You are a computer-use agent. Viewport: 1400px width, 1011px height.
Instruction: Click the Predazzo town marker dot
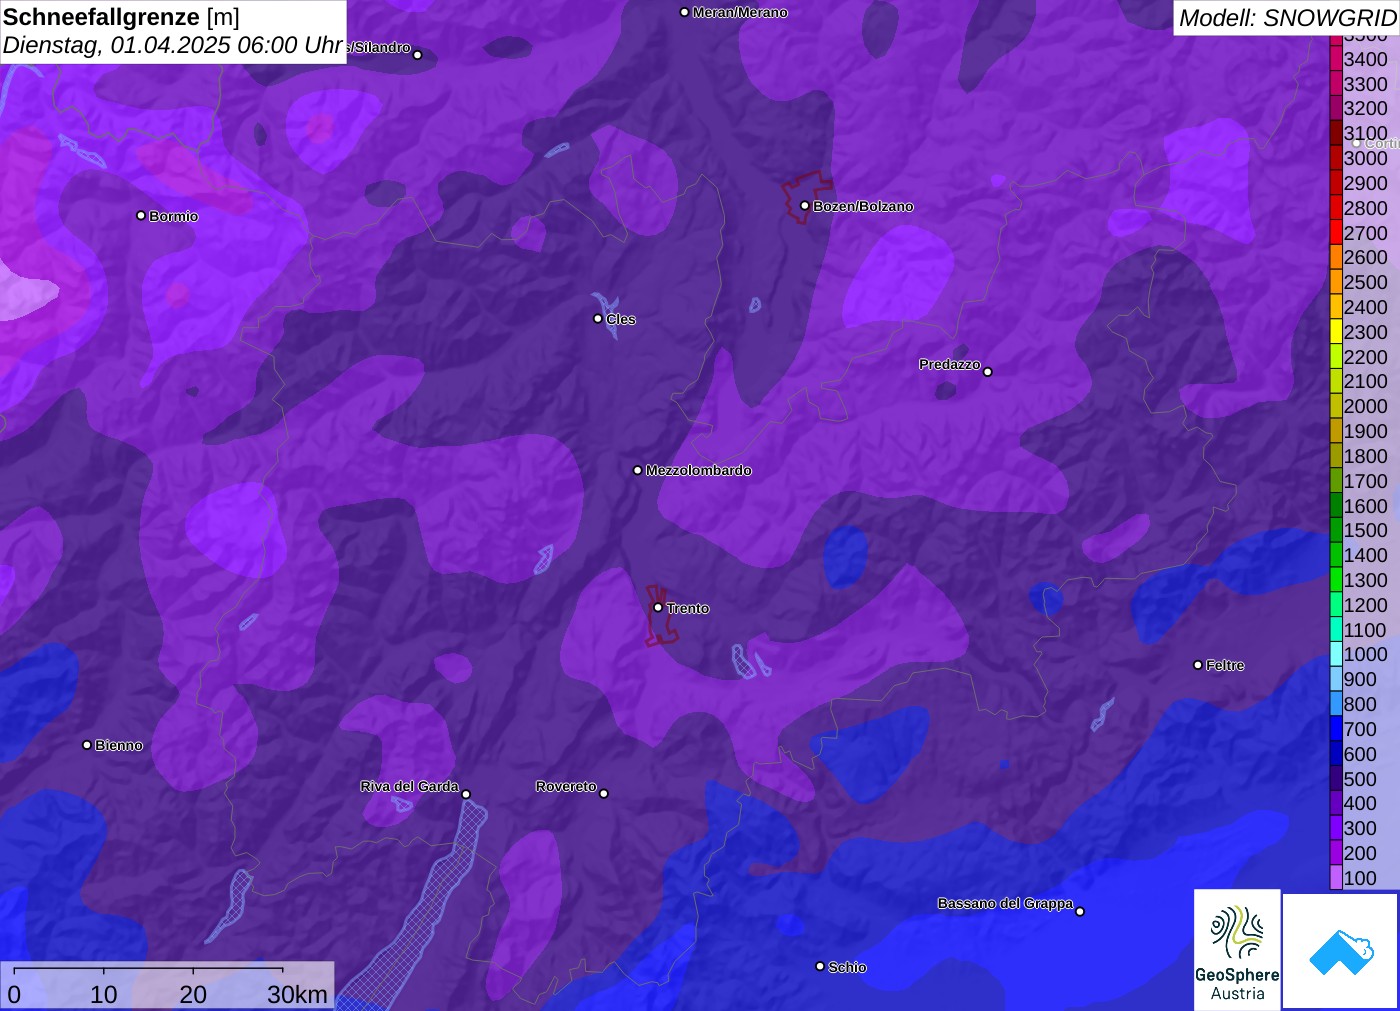[988, 372]
